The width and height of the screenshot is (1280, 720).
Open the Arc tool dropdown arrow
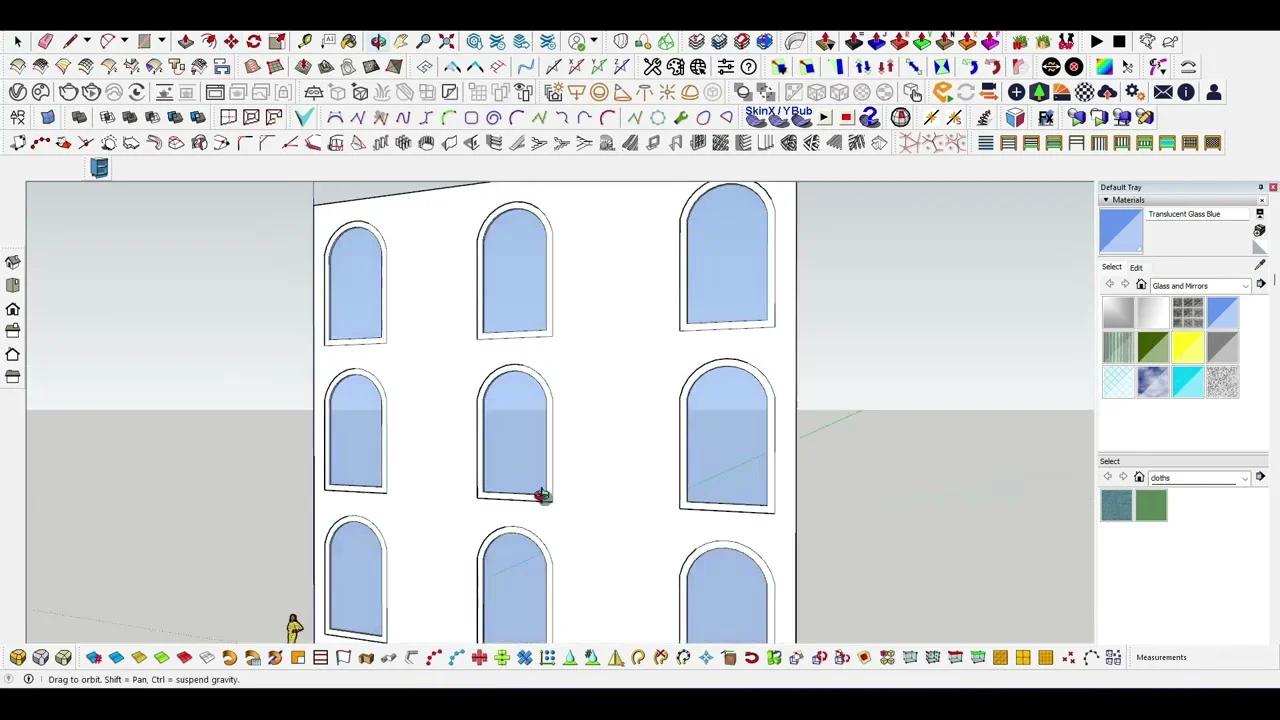click(124, 41)
